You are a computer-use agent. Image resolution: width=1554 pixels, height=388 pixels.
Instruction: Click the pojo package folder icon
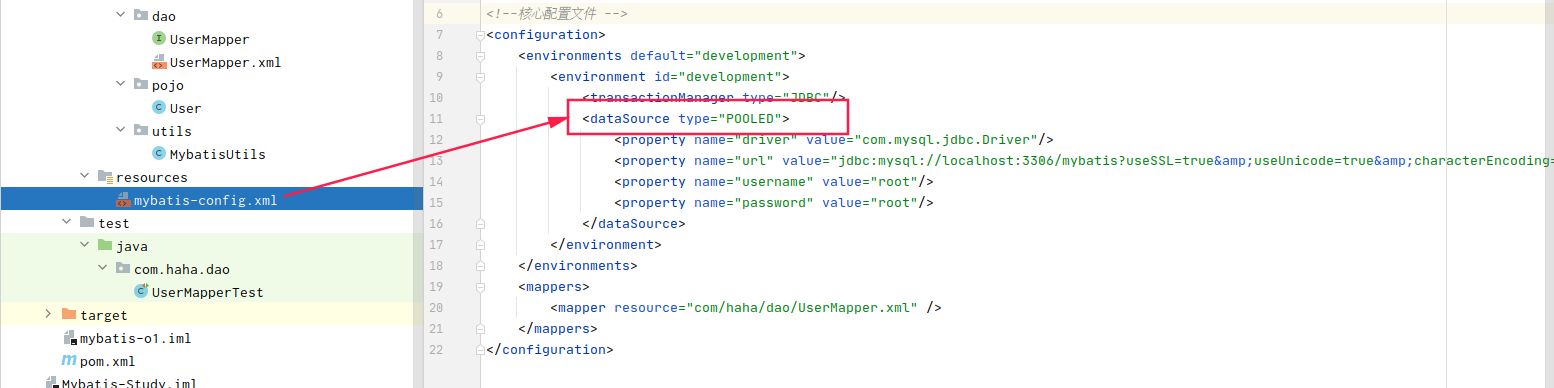(140, 85)
